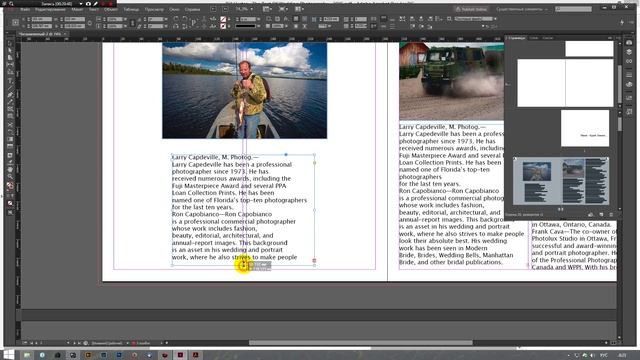Select the Selection tool arrow
640x360 pixels.
10,43
